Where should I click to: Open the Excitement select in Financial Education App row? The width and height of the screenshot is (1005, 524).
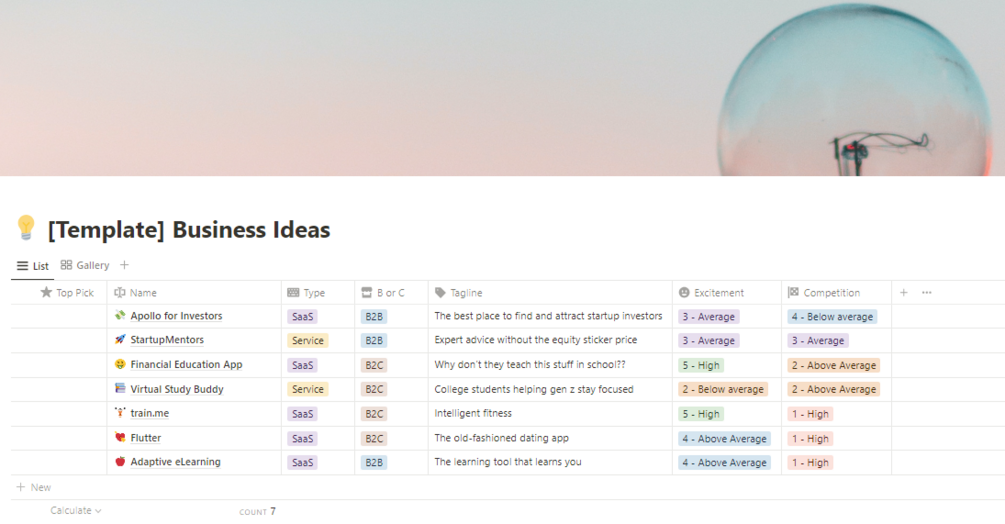700,366
